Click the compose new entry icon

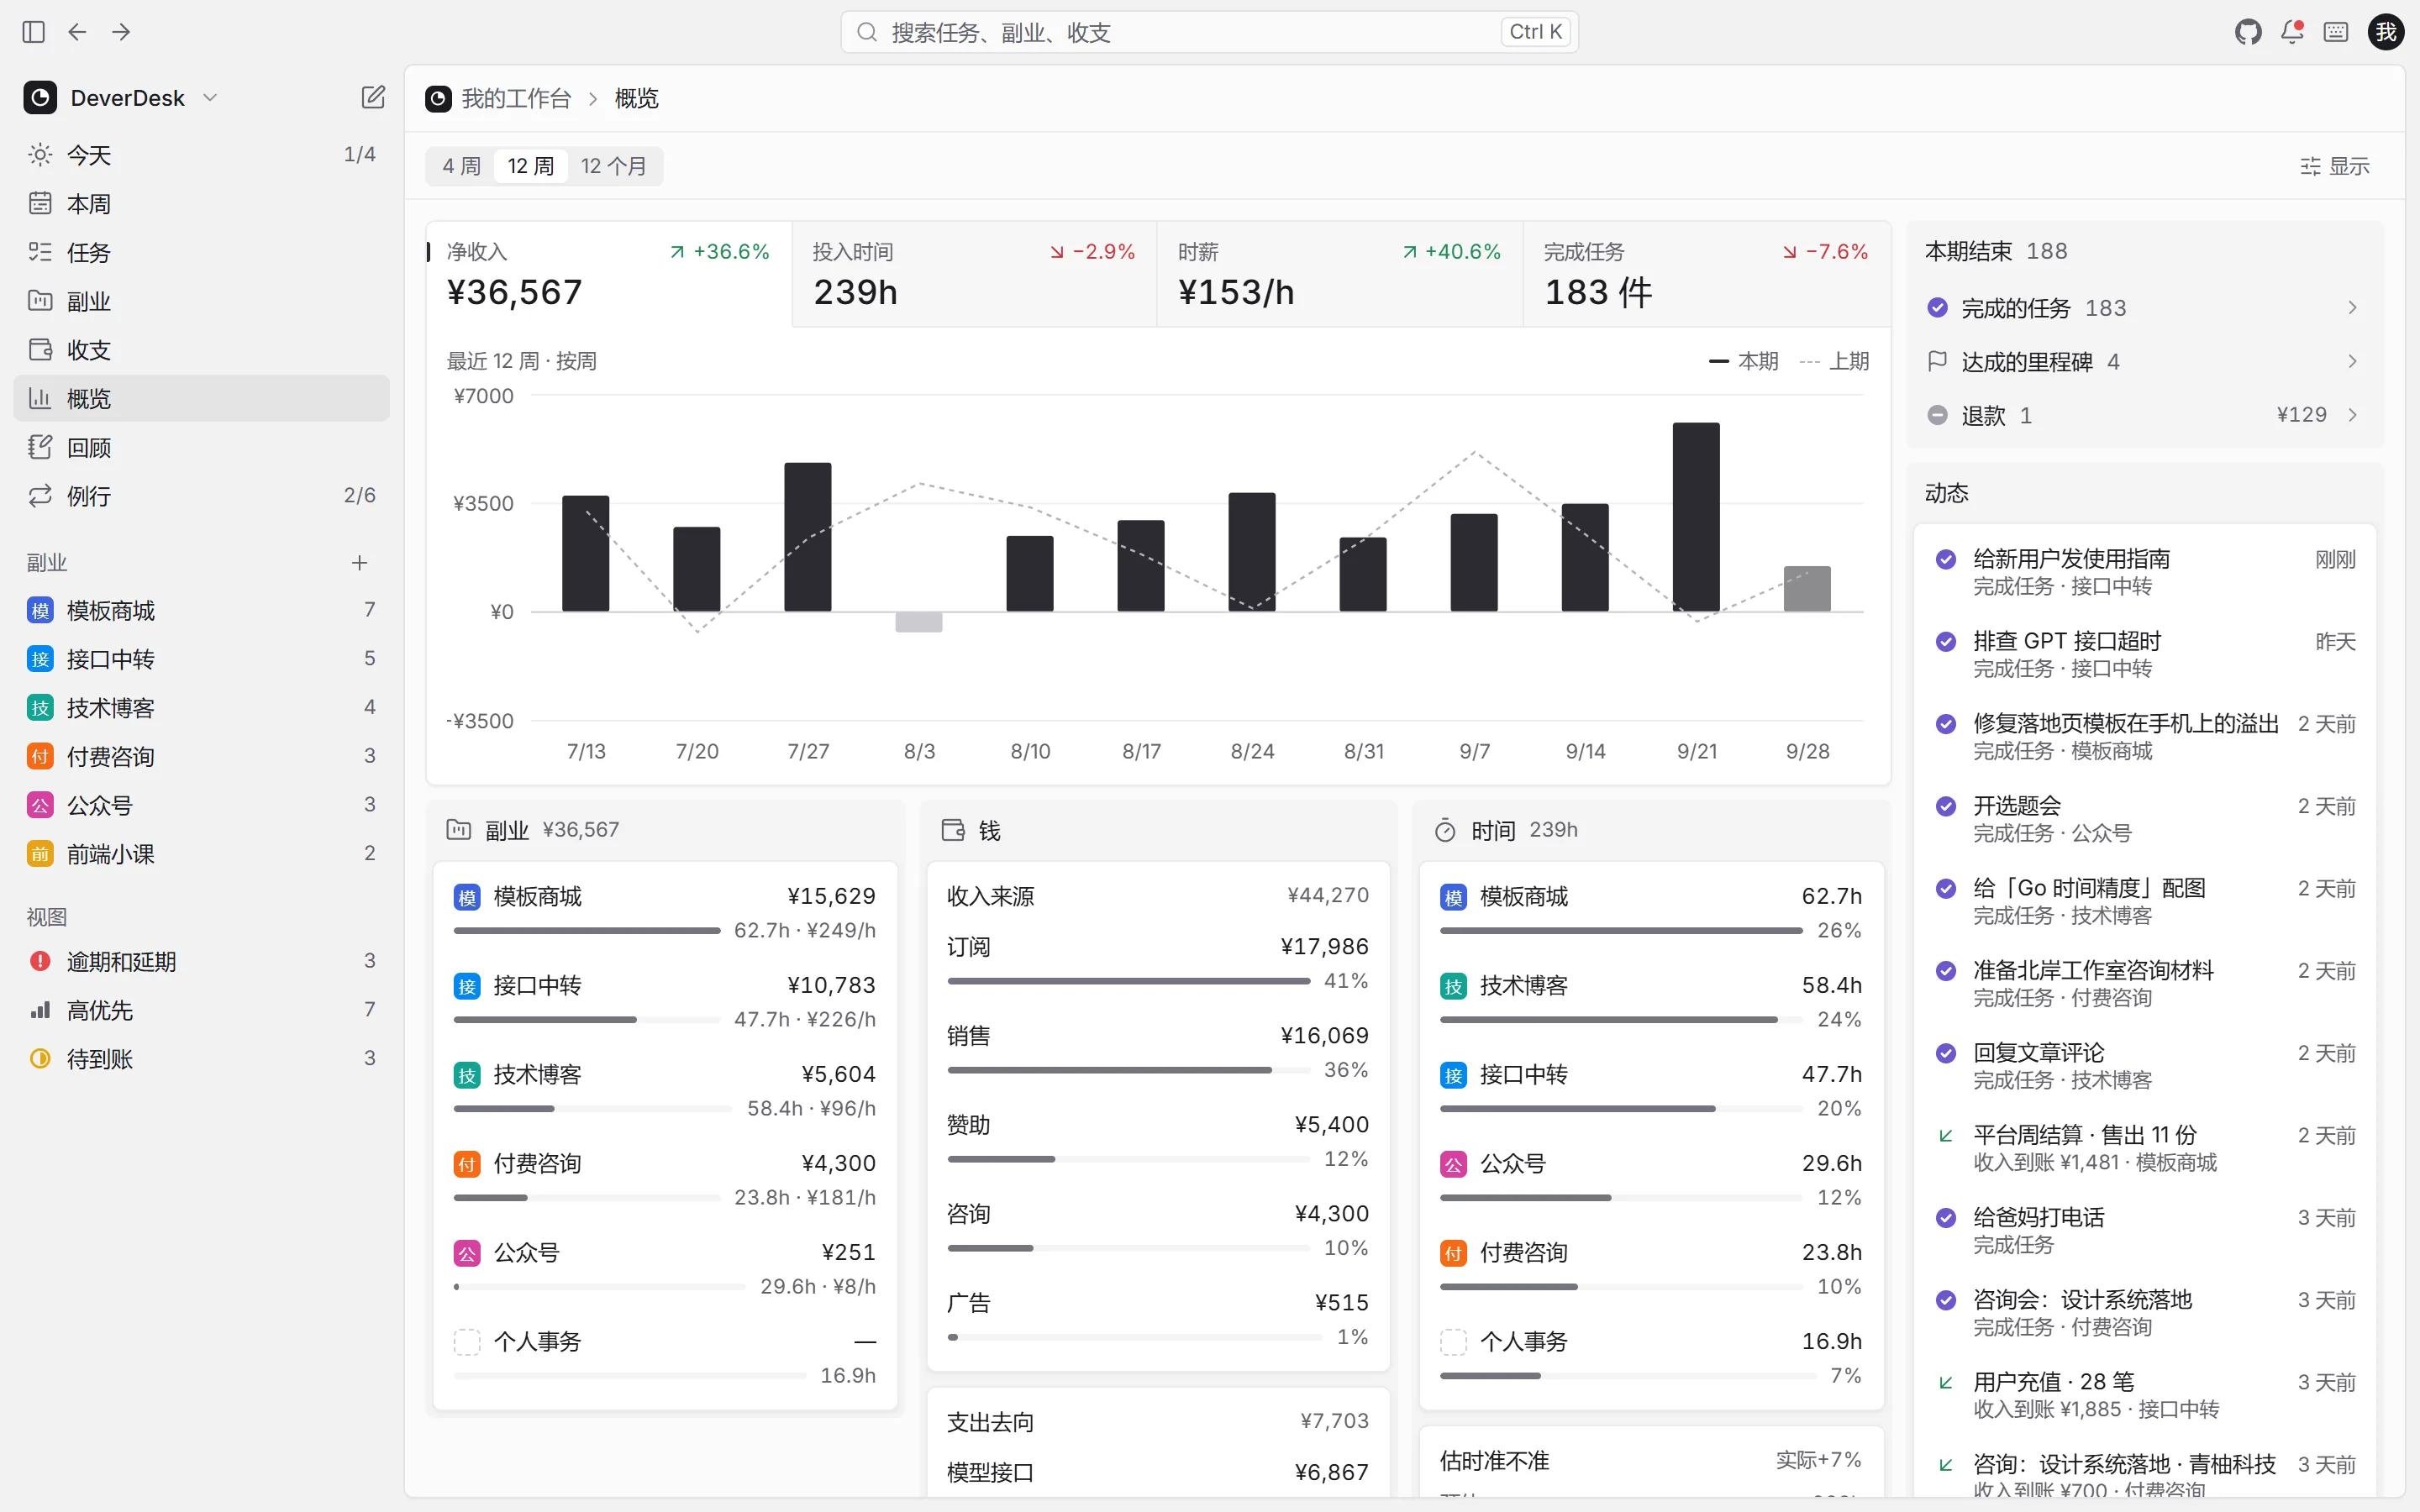(x=372, y=97)
